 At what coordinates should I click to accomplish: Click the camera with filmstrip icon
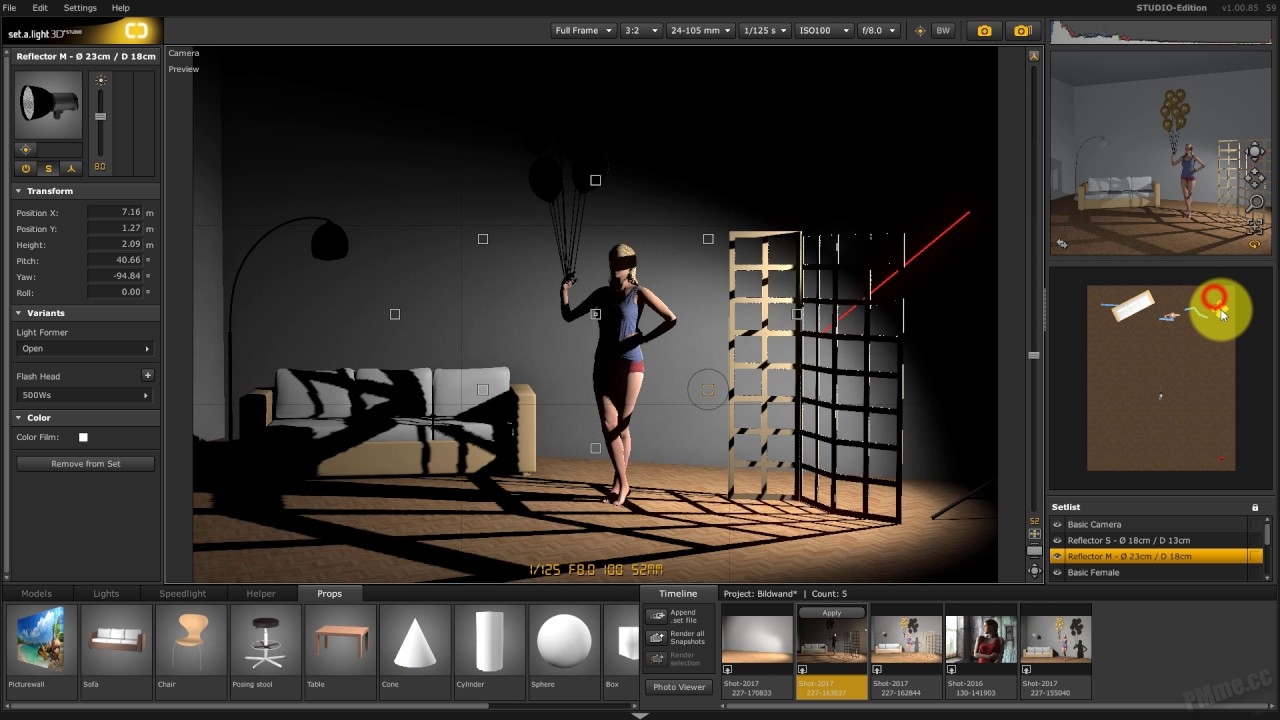point(1022,31)
